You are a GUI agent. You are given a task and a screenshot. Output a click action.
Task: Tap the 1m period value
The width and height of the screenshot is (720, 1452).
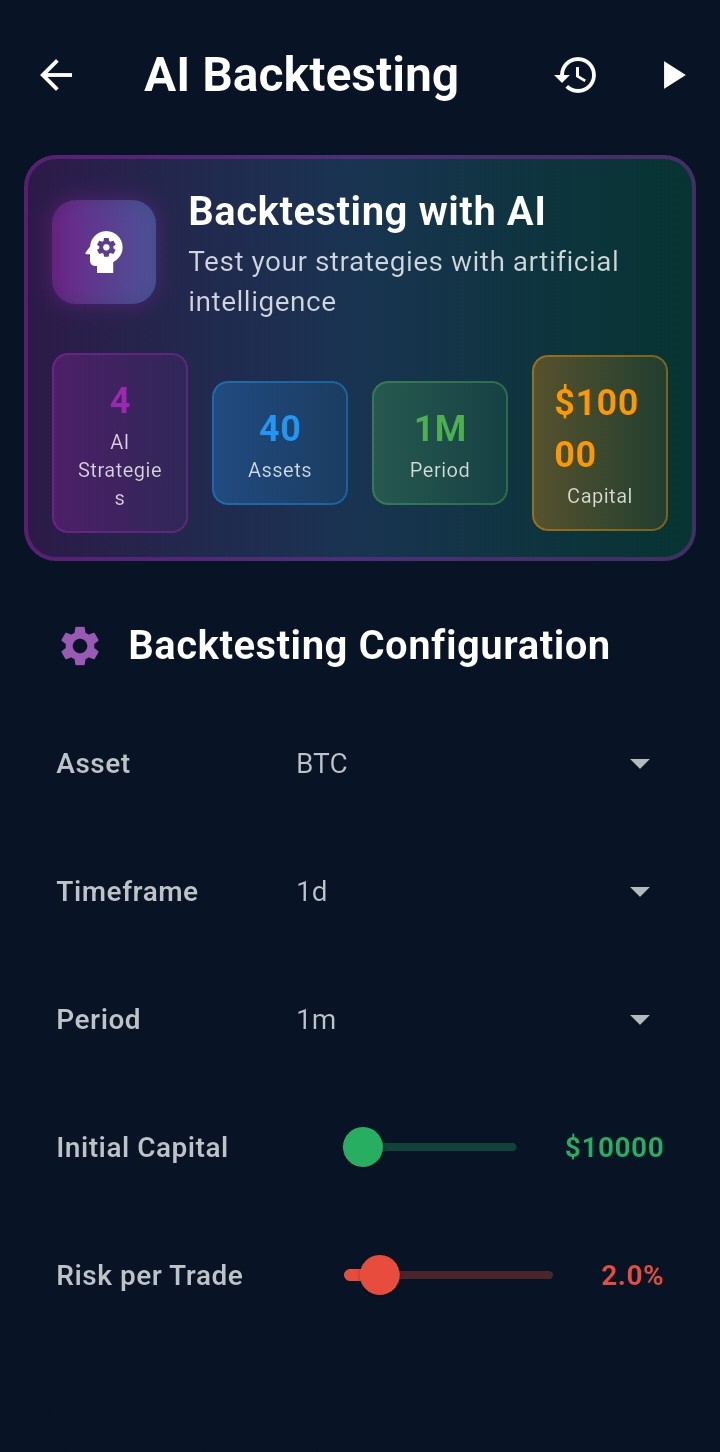point(316,1020)
